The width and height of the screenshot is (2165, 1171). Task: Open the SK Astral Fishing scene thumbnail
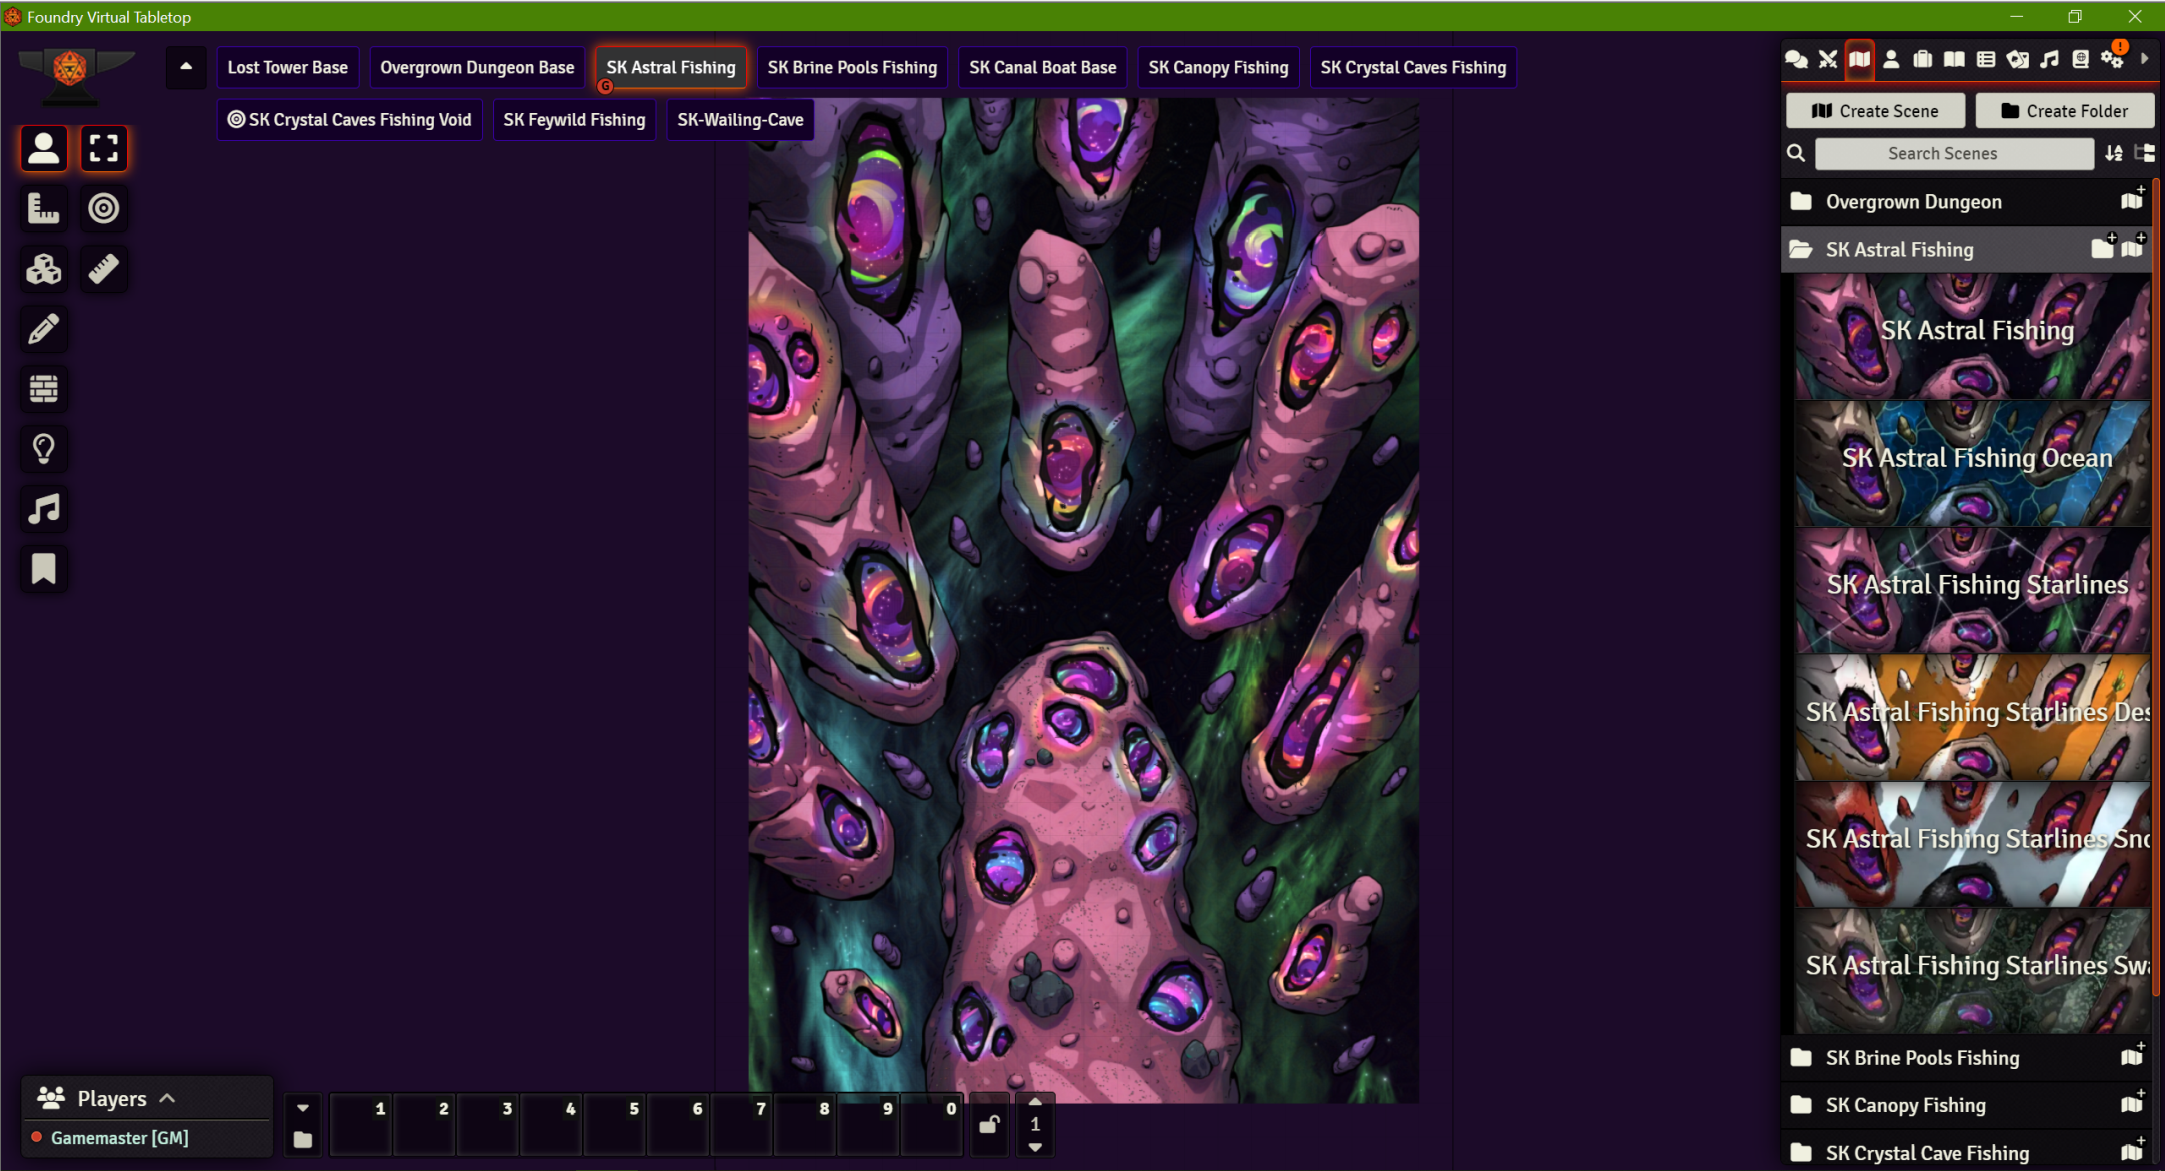(1972, 337)
